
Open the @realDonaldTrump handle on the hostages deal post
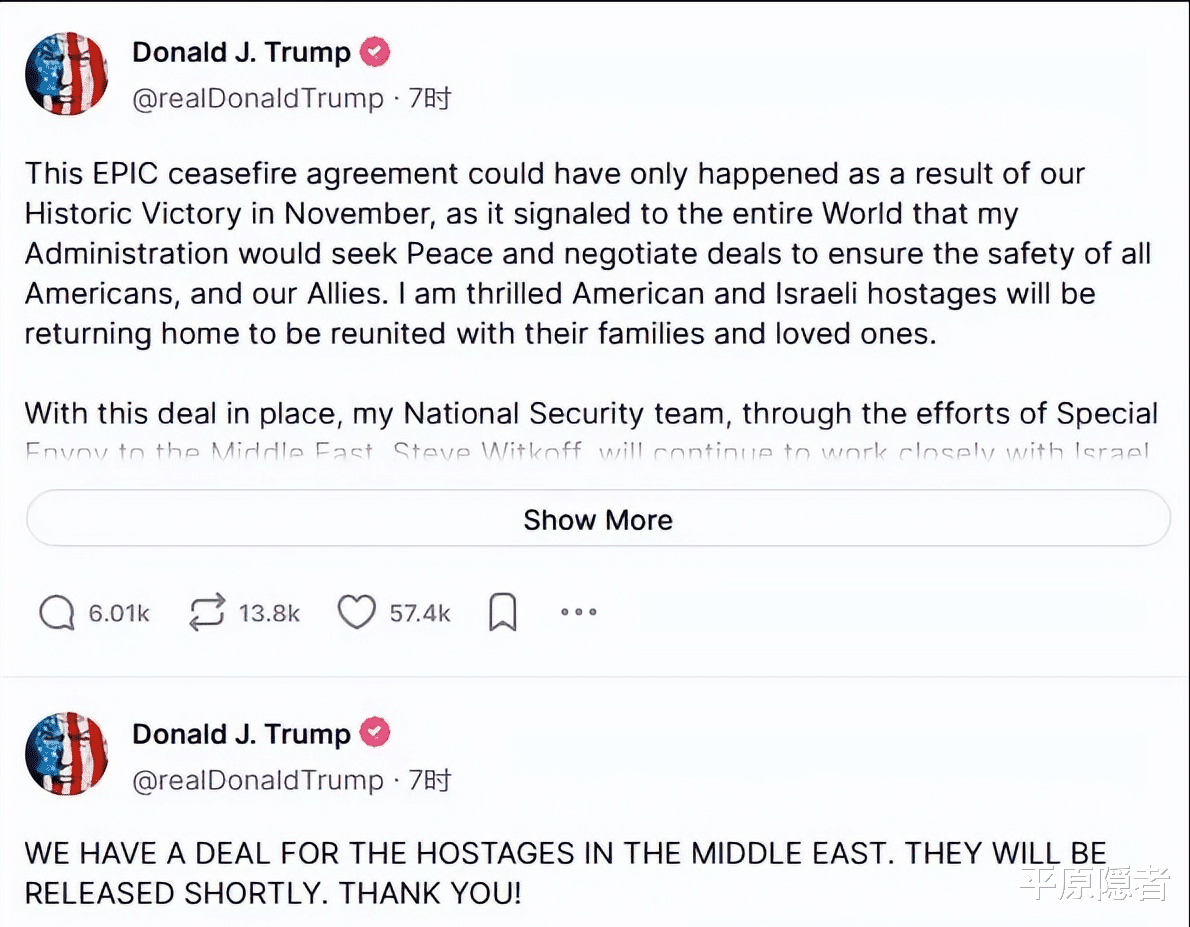tap(258, 780)
